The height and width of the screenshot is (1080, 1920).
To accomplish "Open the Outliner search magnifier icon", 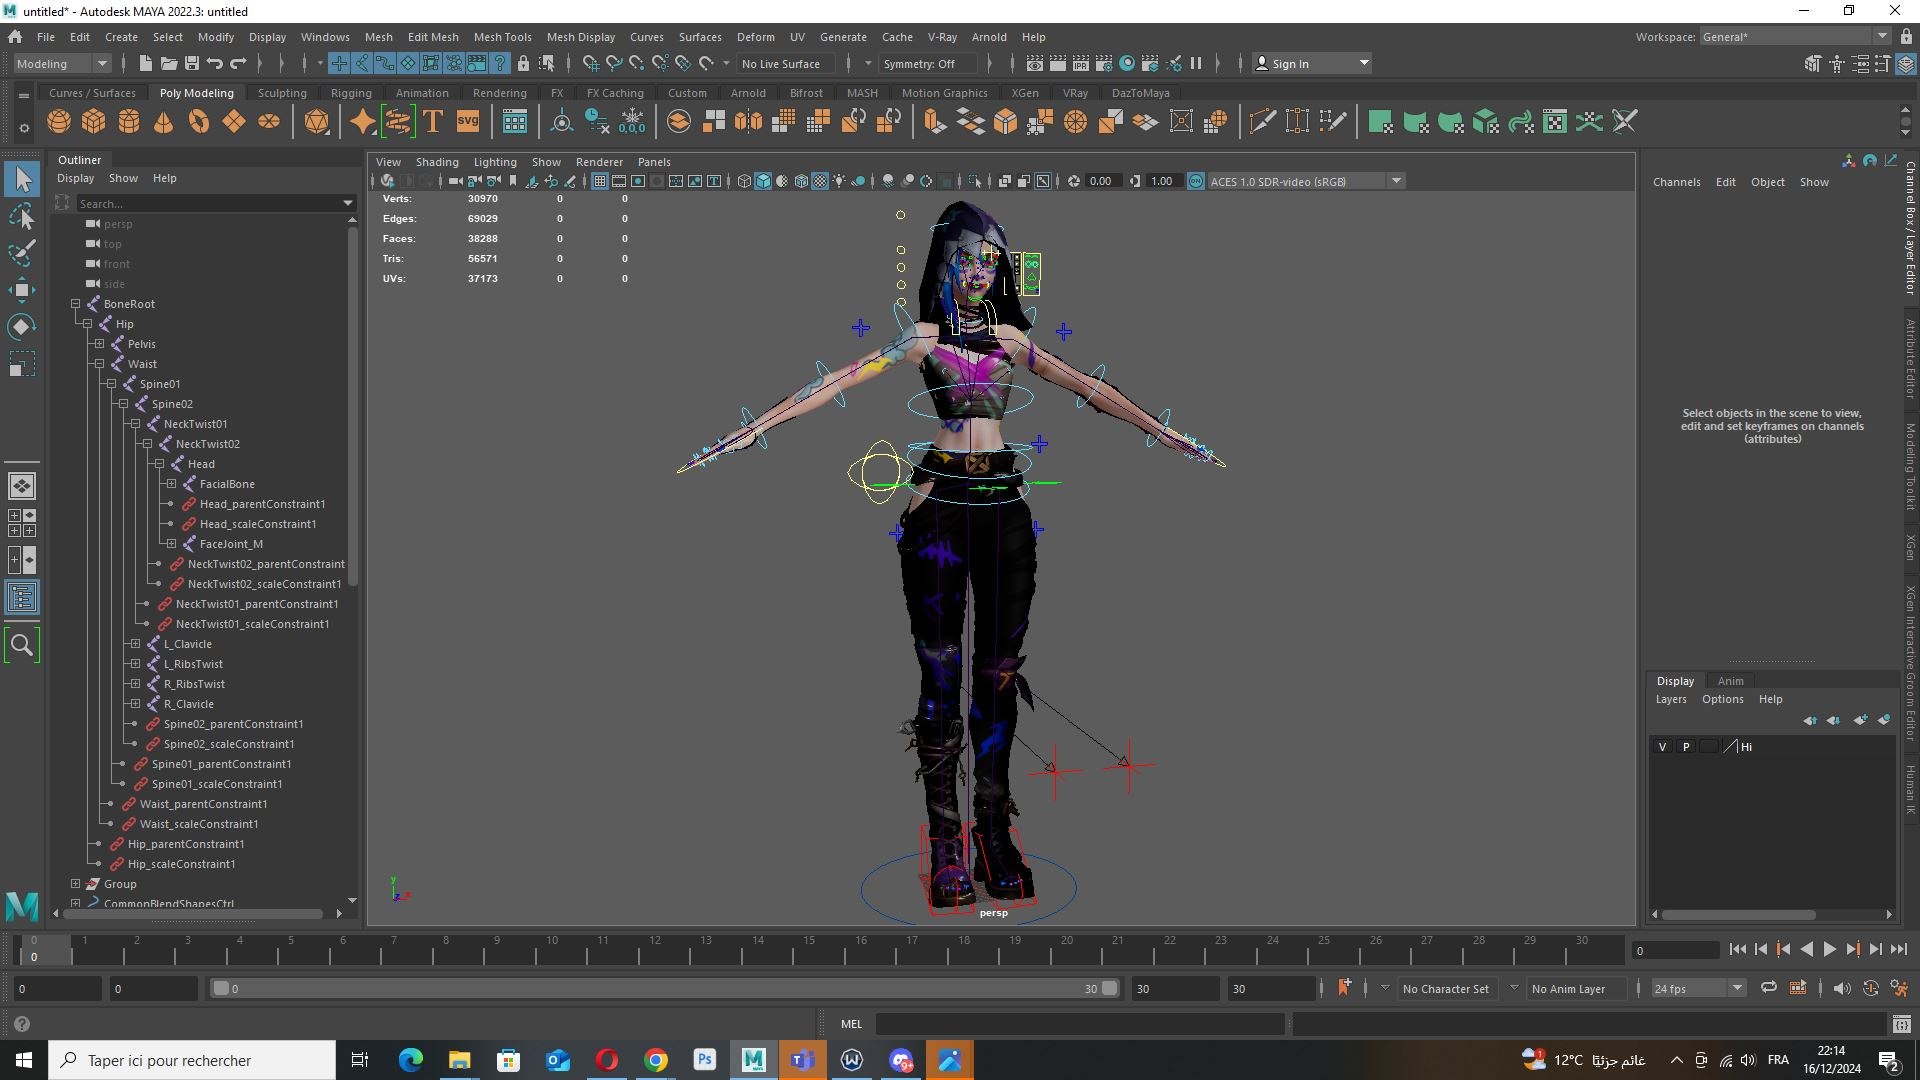I will pyautogui.click(x=22, y=645).
